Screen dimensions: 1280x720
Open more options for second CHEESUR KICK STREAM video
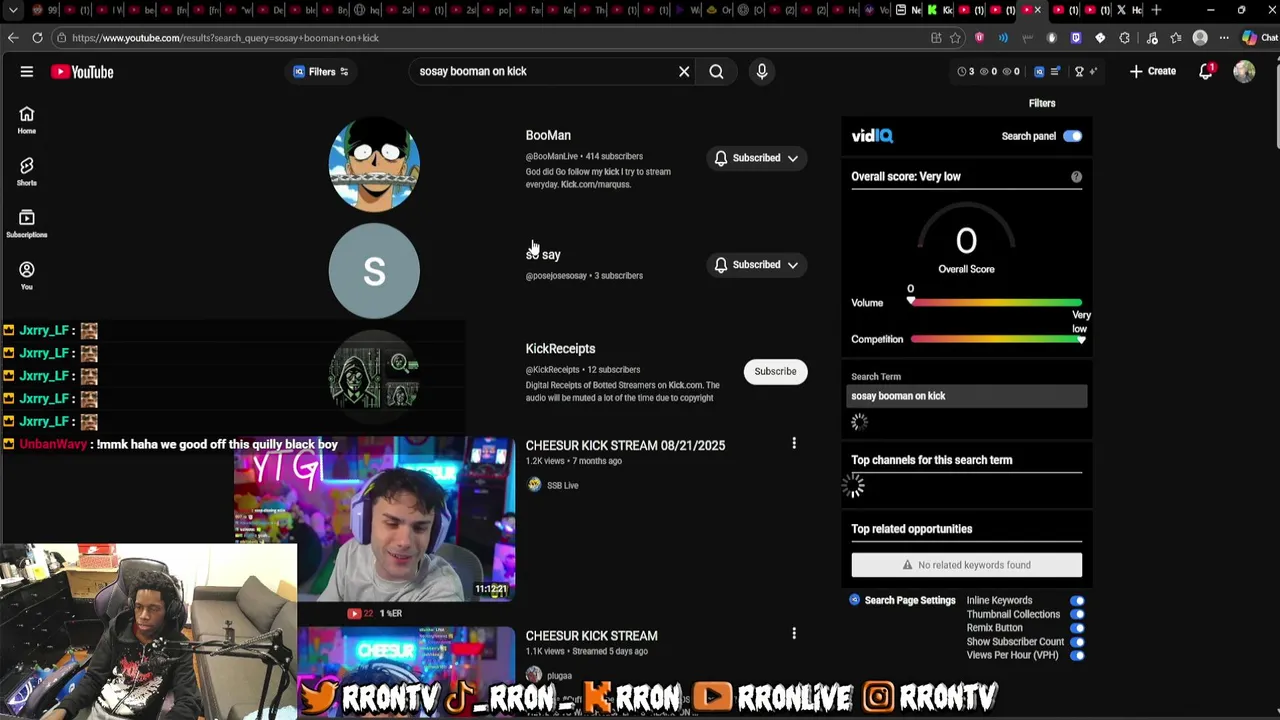point(794,633)
